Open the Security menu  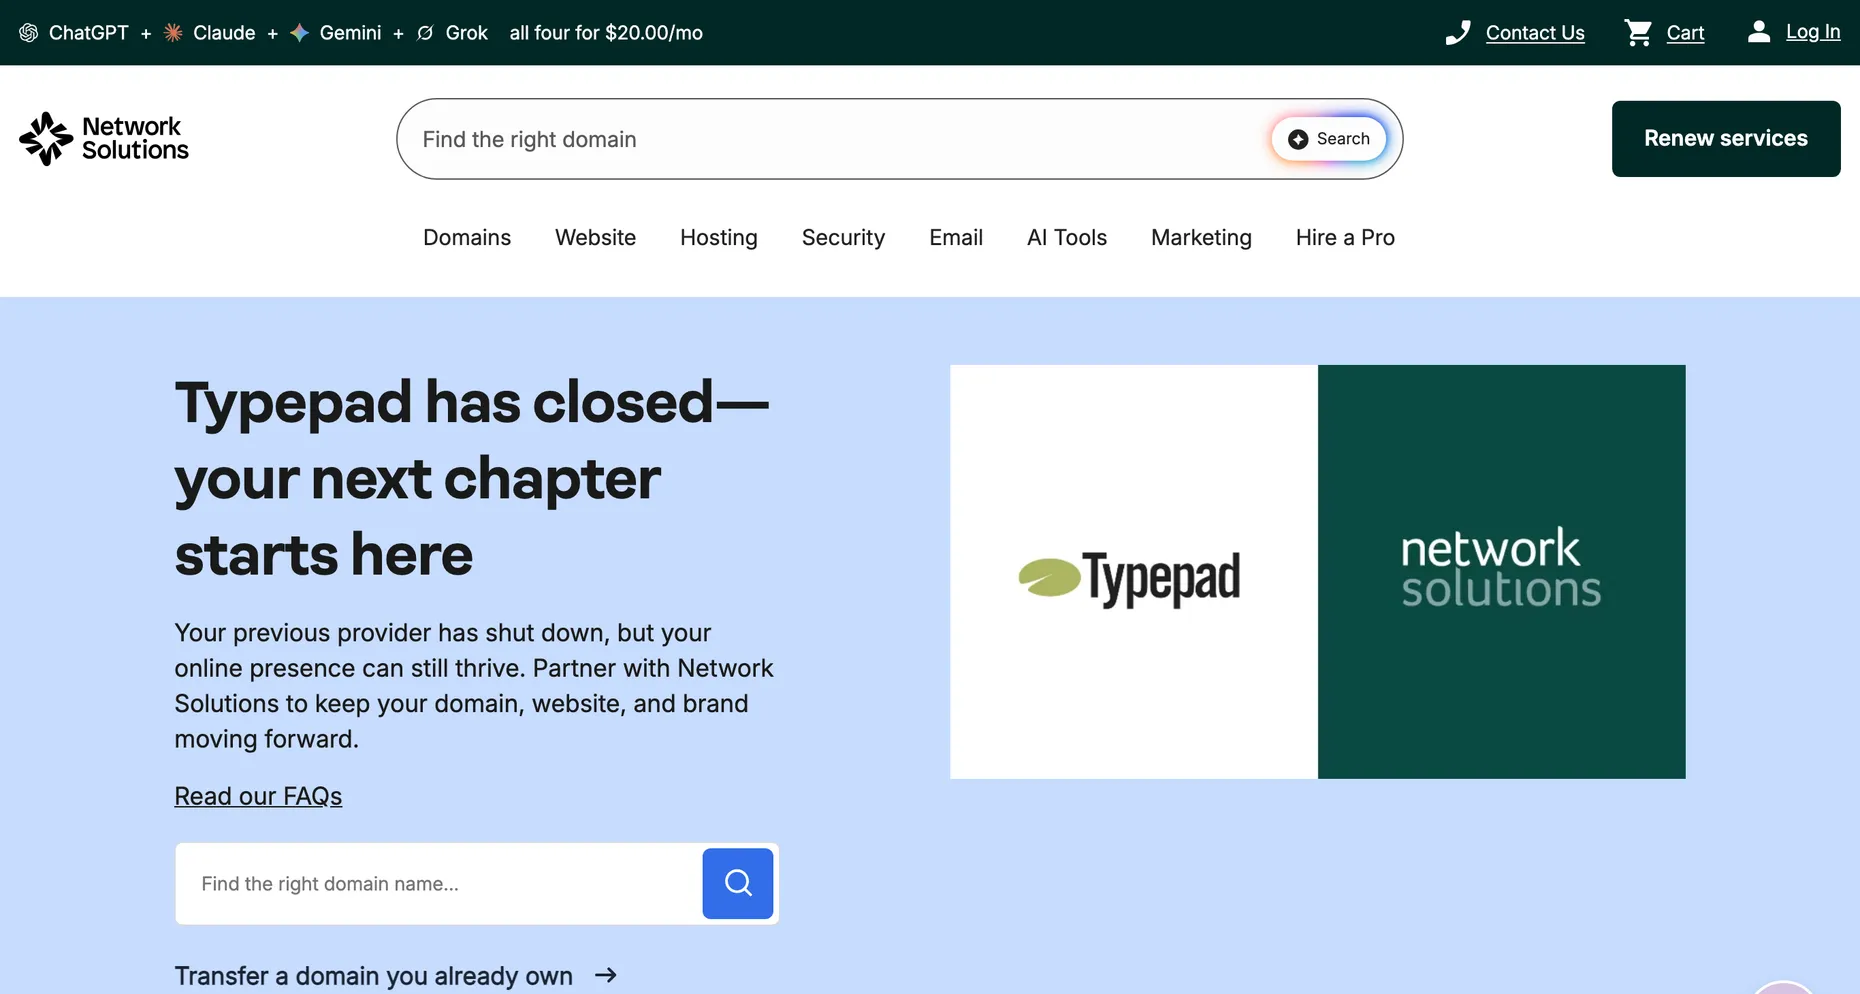843,238
